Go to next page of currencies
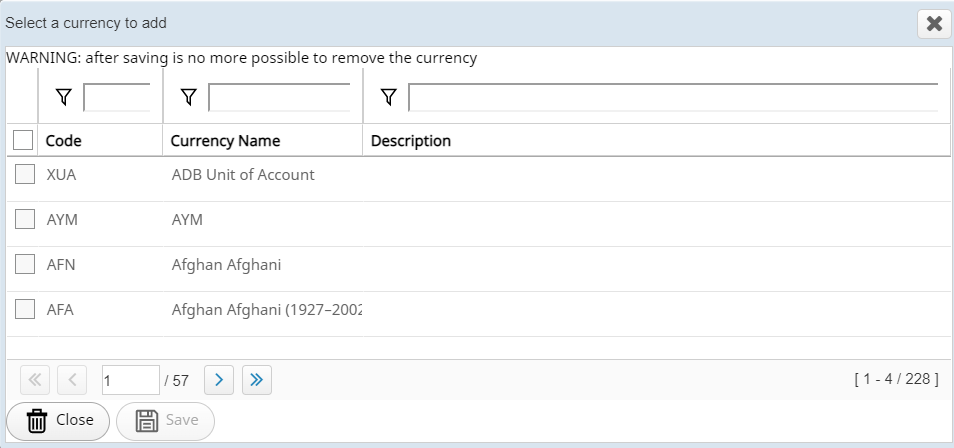This screenshot has height=448, width=954. 219,380
